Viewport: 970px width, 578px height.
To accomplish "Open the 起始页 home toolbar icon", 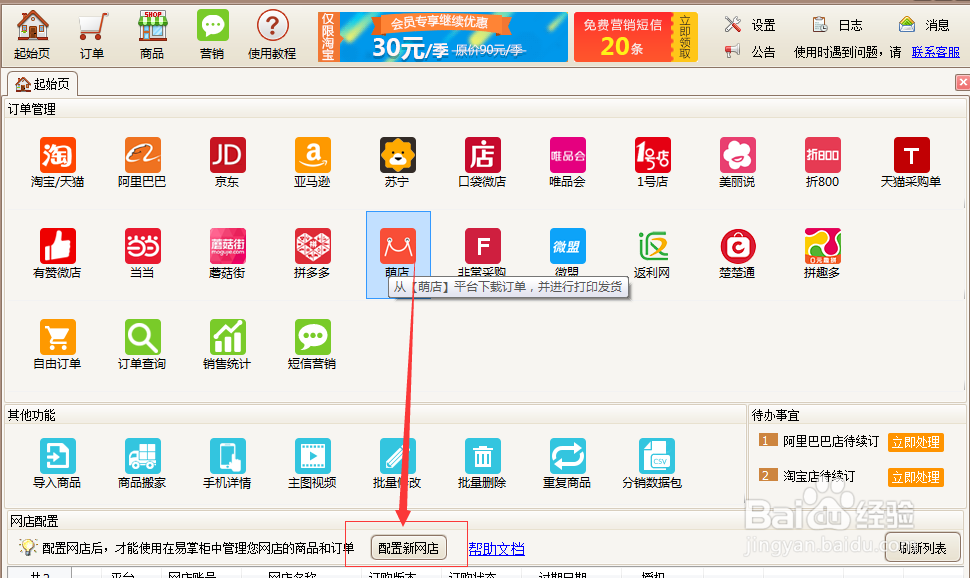I will pyautogui.click(x=32, y=35).
